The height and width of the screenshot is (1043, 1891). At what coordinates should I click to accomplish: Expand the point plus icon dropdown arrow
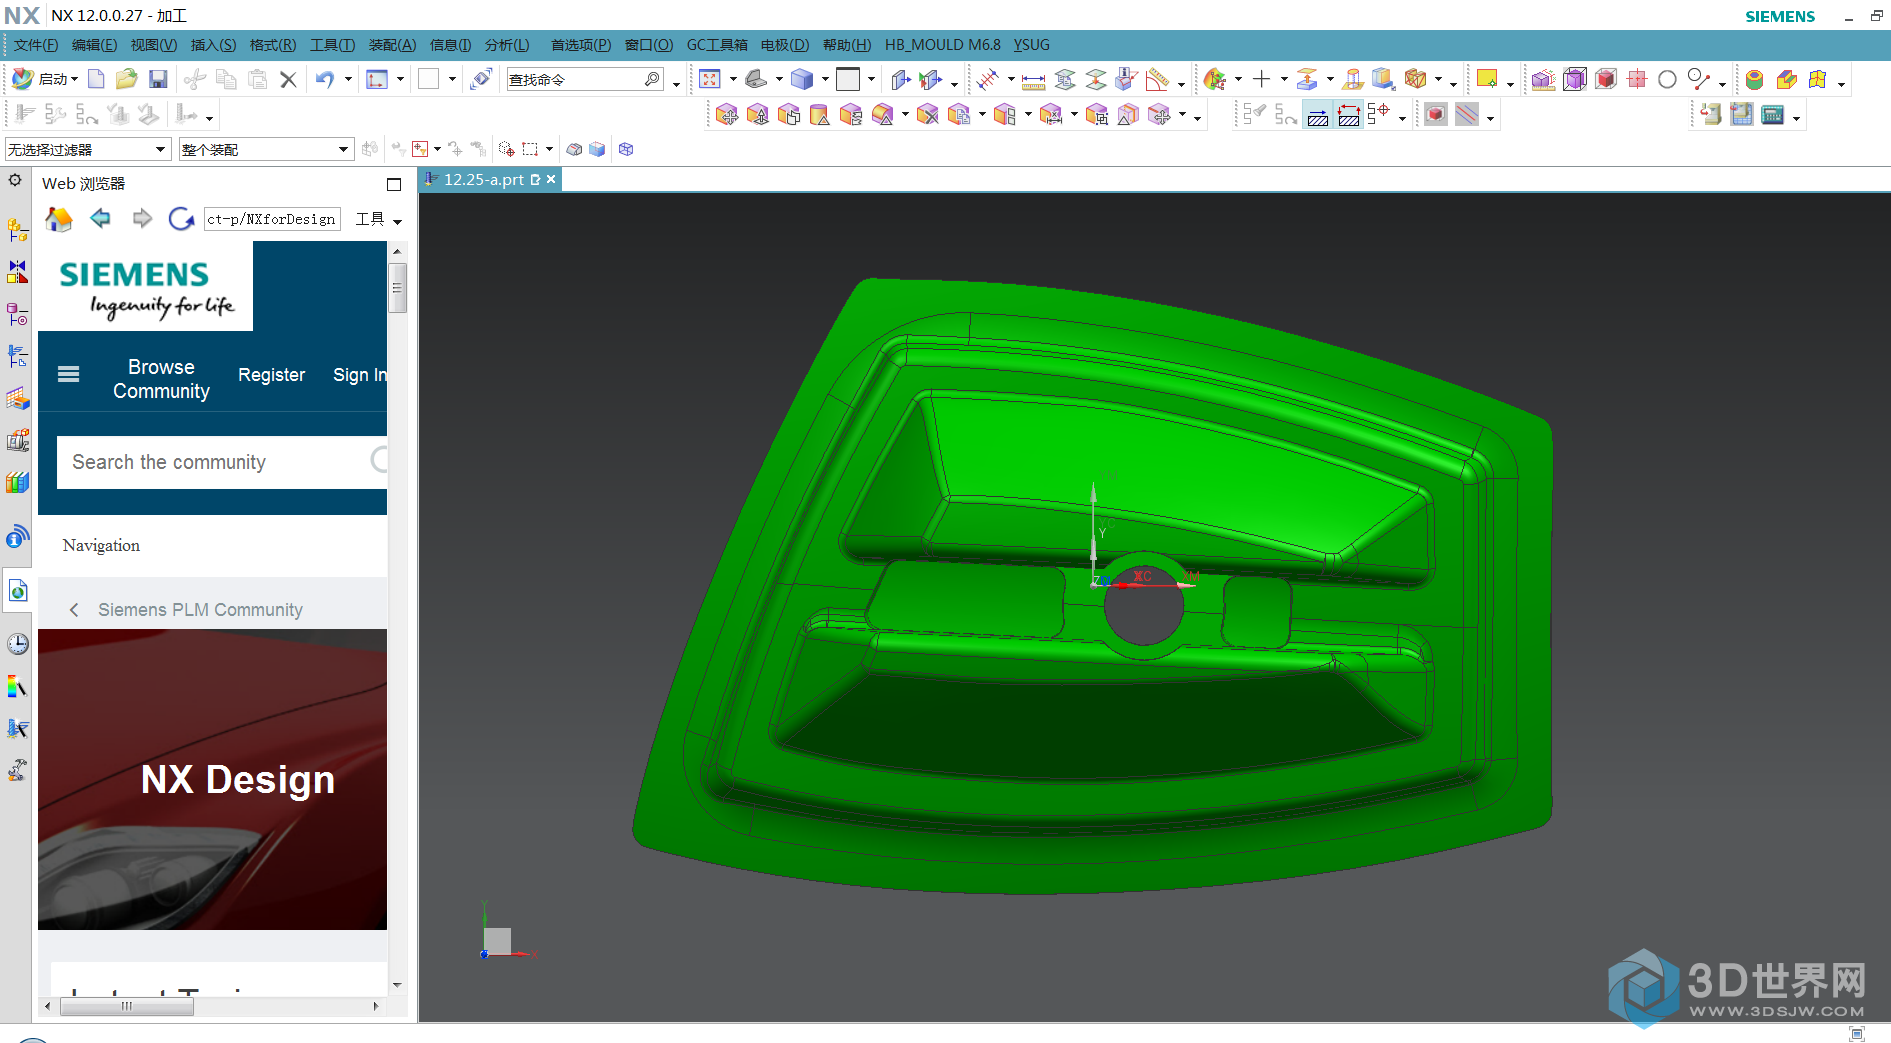(1284, 79)
